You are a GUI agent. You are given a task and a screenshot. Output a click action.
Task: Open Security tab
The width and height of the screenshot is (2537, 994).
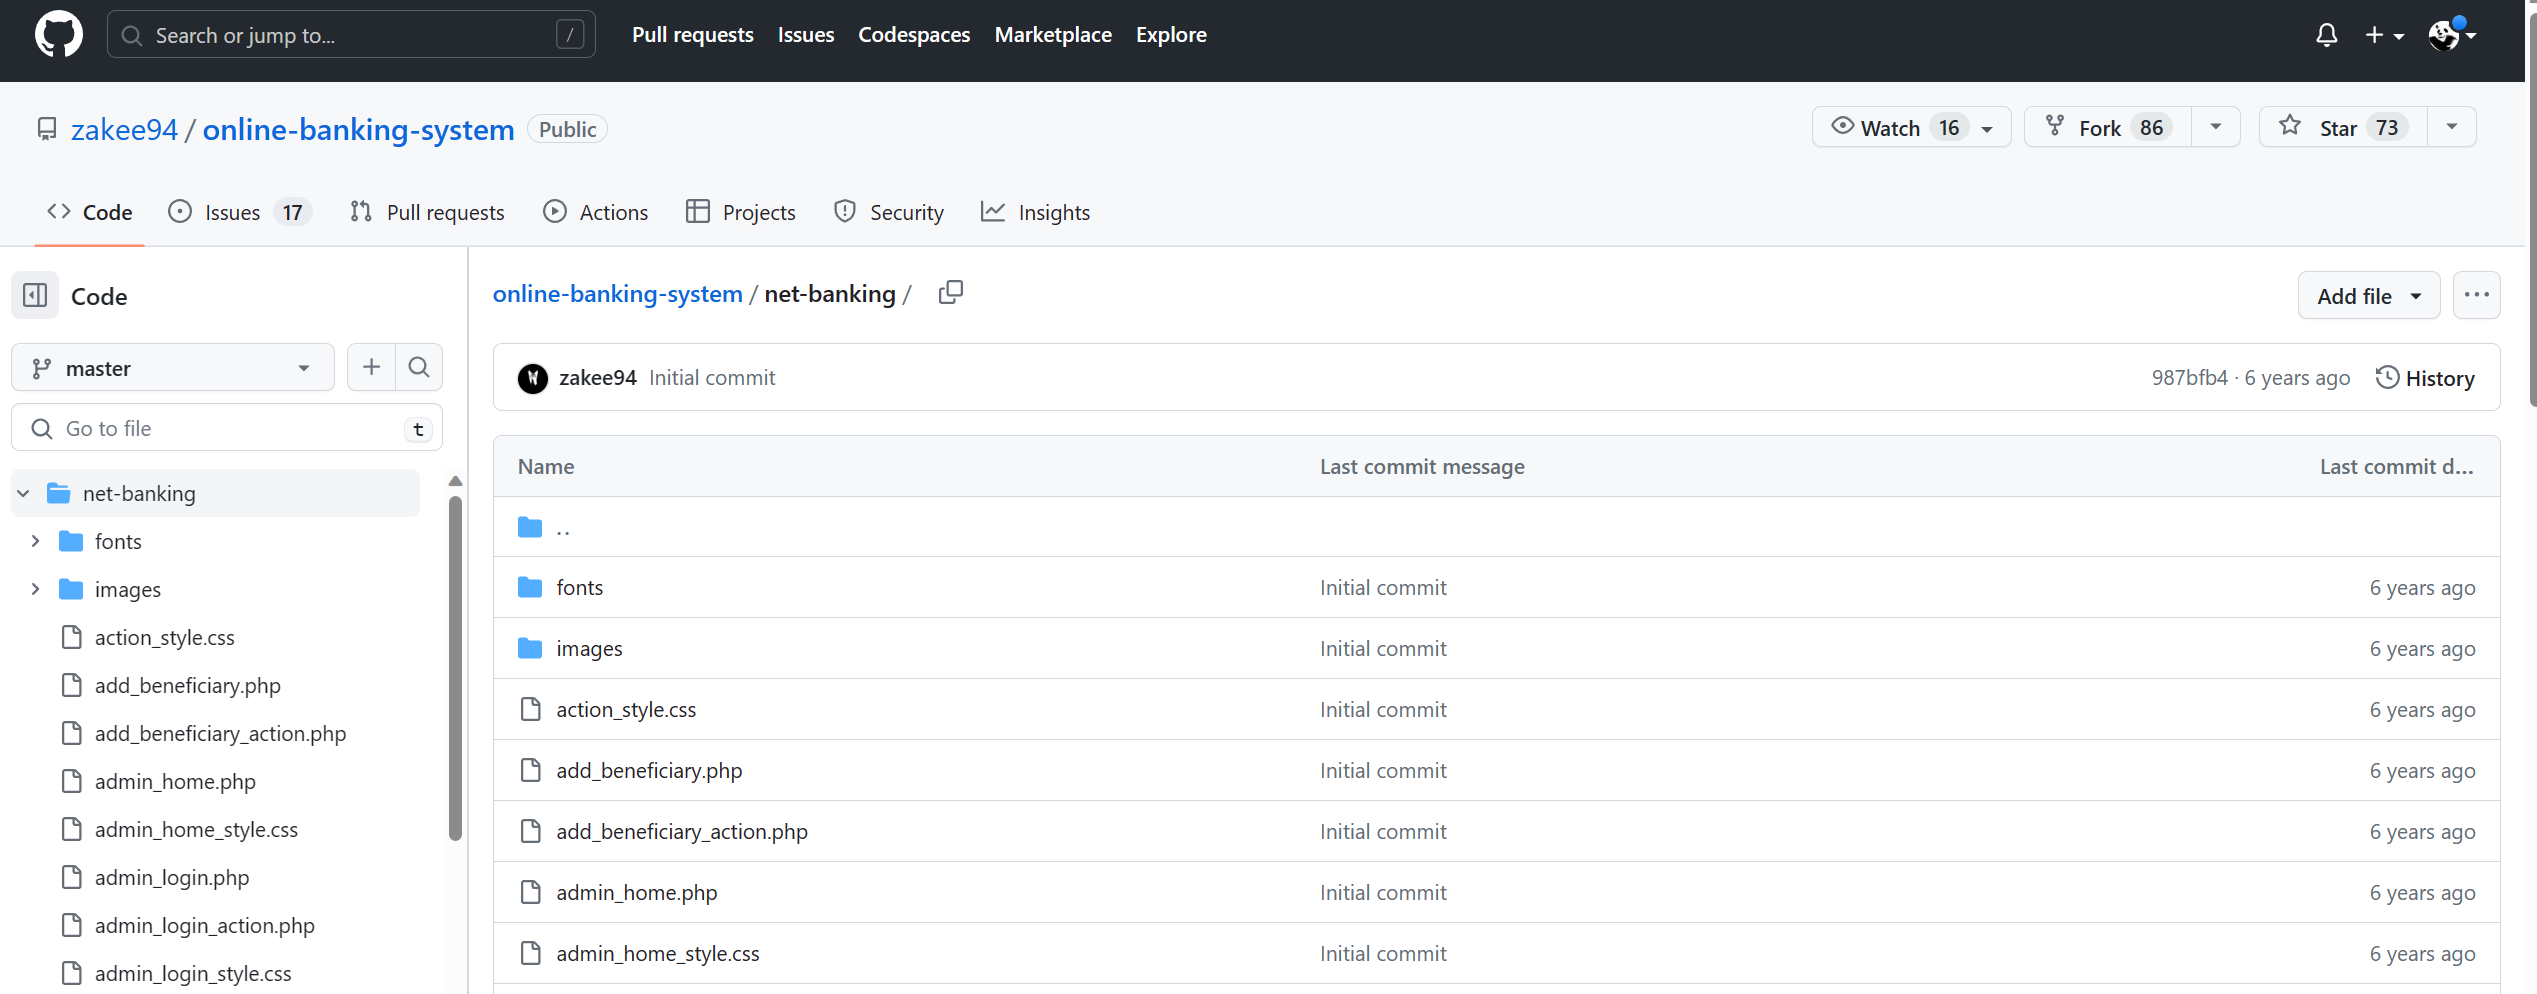[889, 212]
